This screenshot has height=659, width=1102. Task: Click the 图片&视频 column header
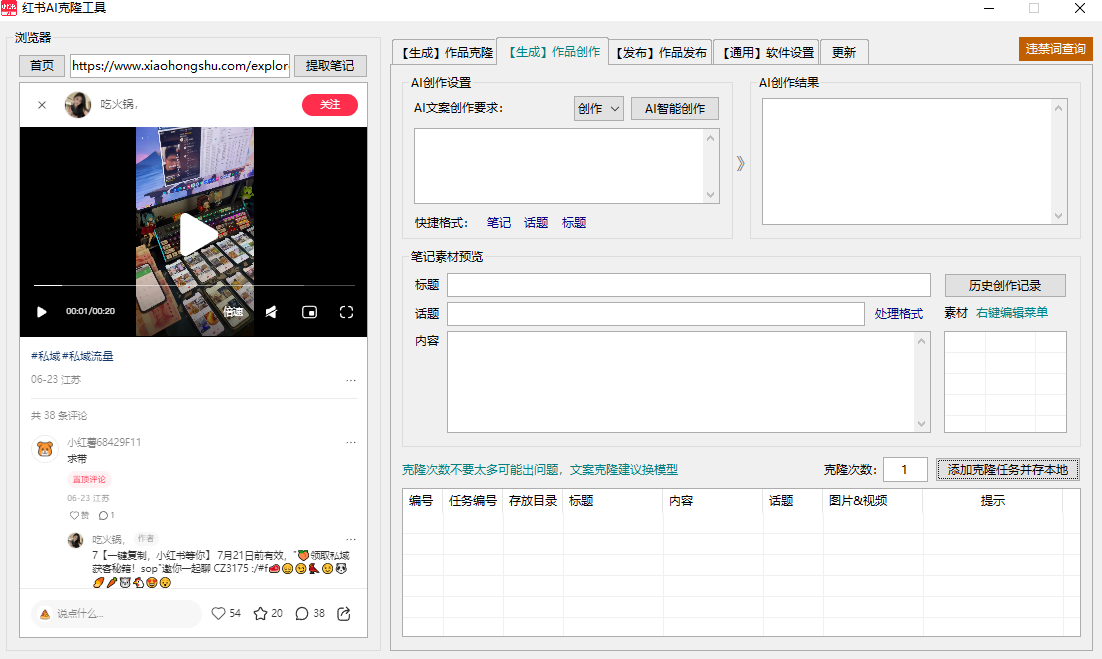(872, 501)
